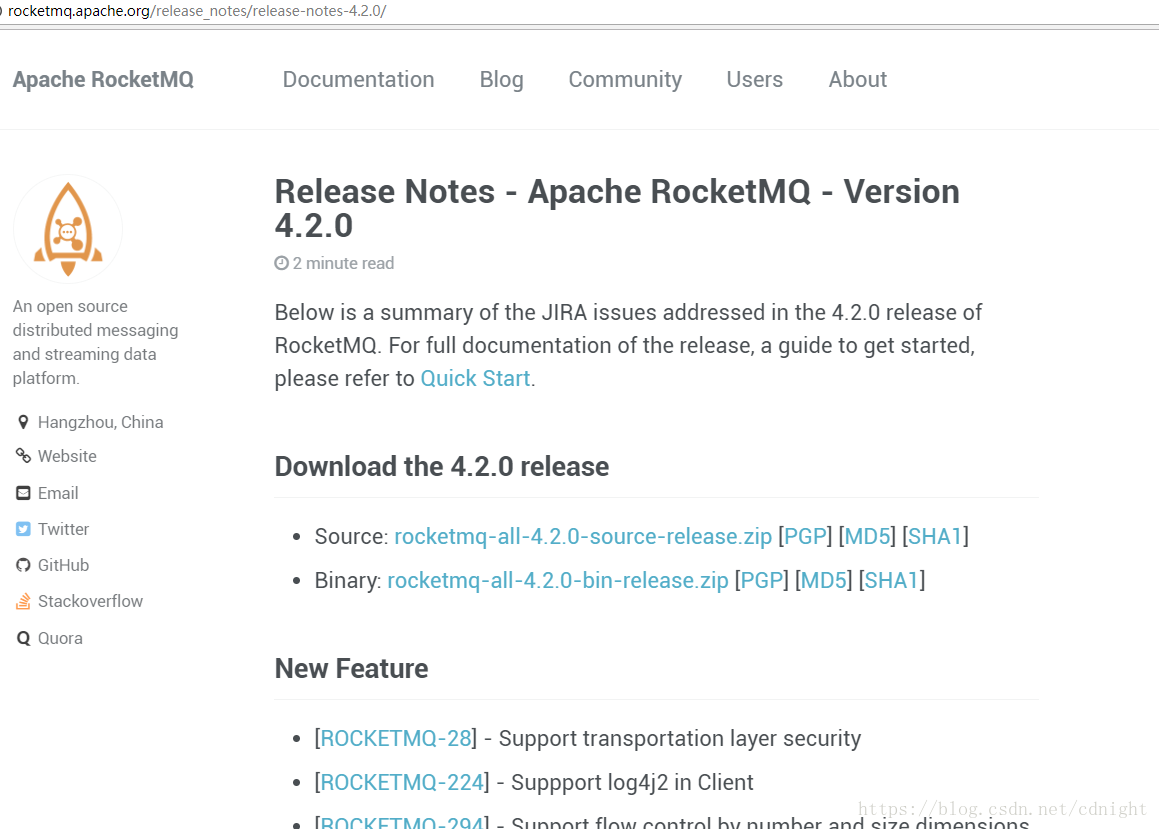
Task: Click the 'New Feature' heading
Action: (x=351, y=669)
